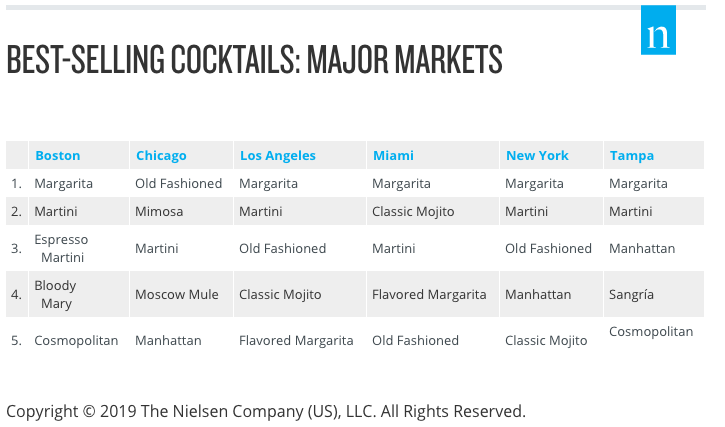Click Flavored Margarita in the Miami column

[x=429, y=294]
